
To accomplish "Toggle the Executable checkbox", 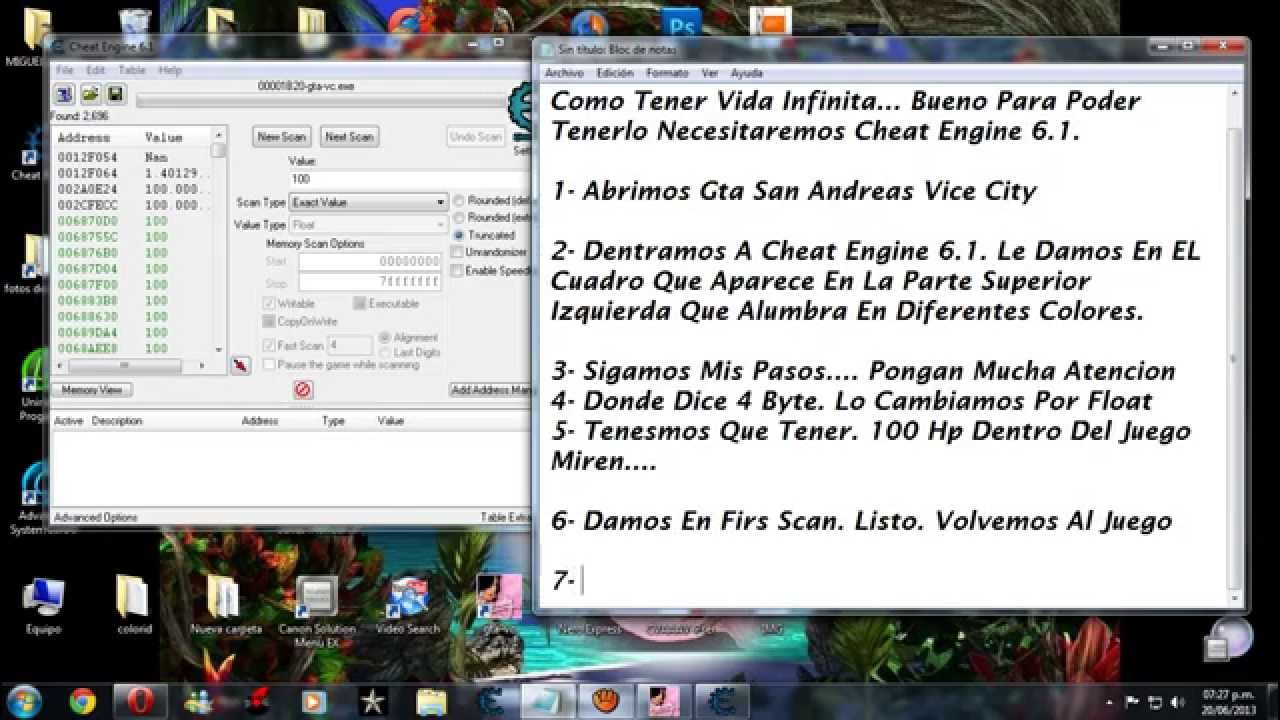I will (359, 303).
